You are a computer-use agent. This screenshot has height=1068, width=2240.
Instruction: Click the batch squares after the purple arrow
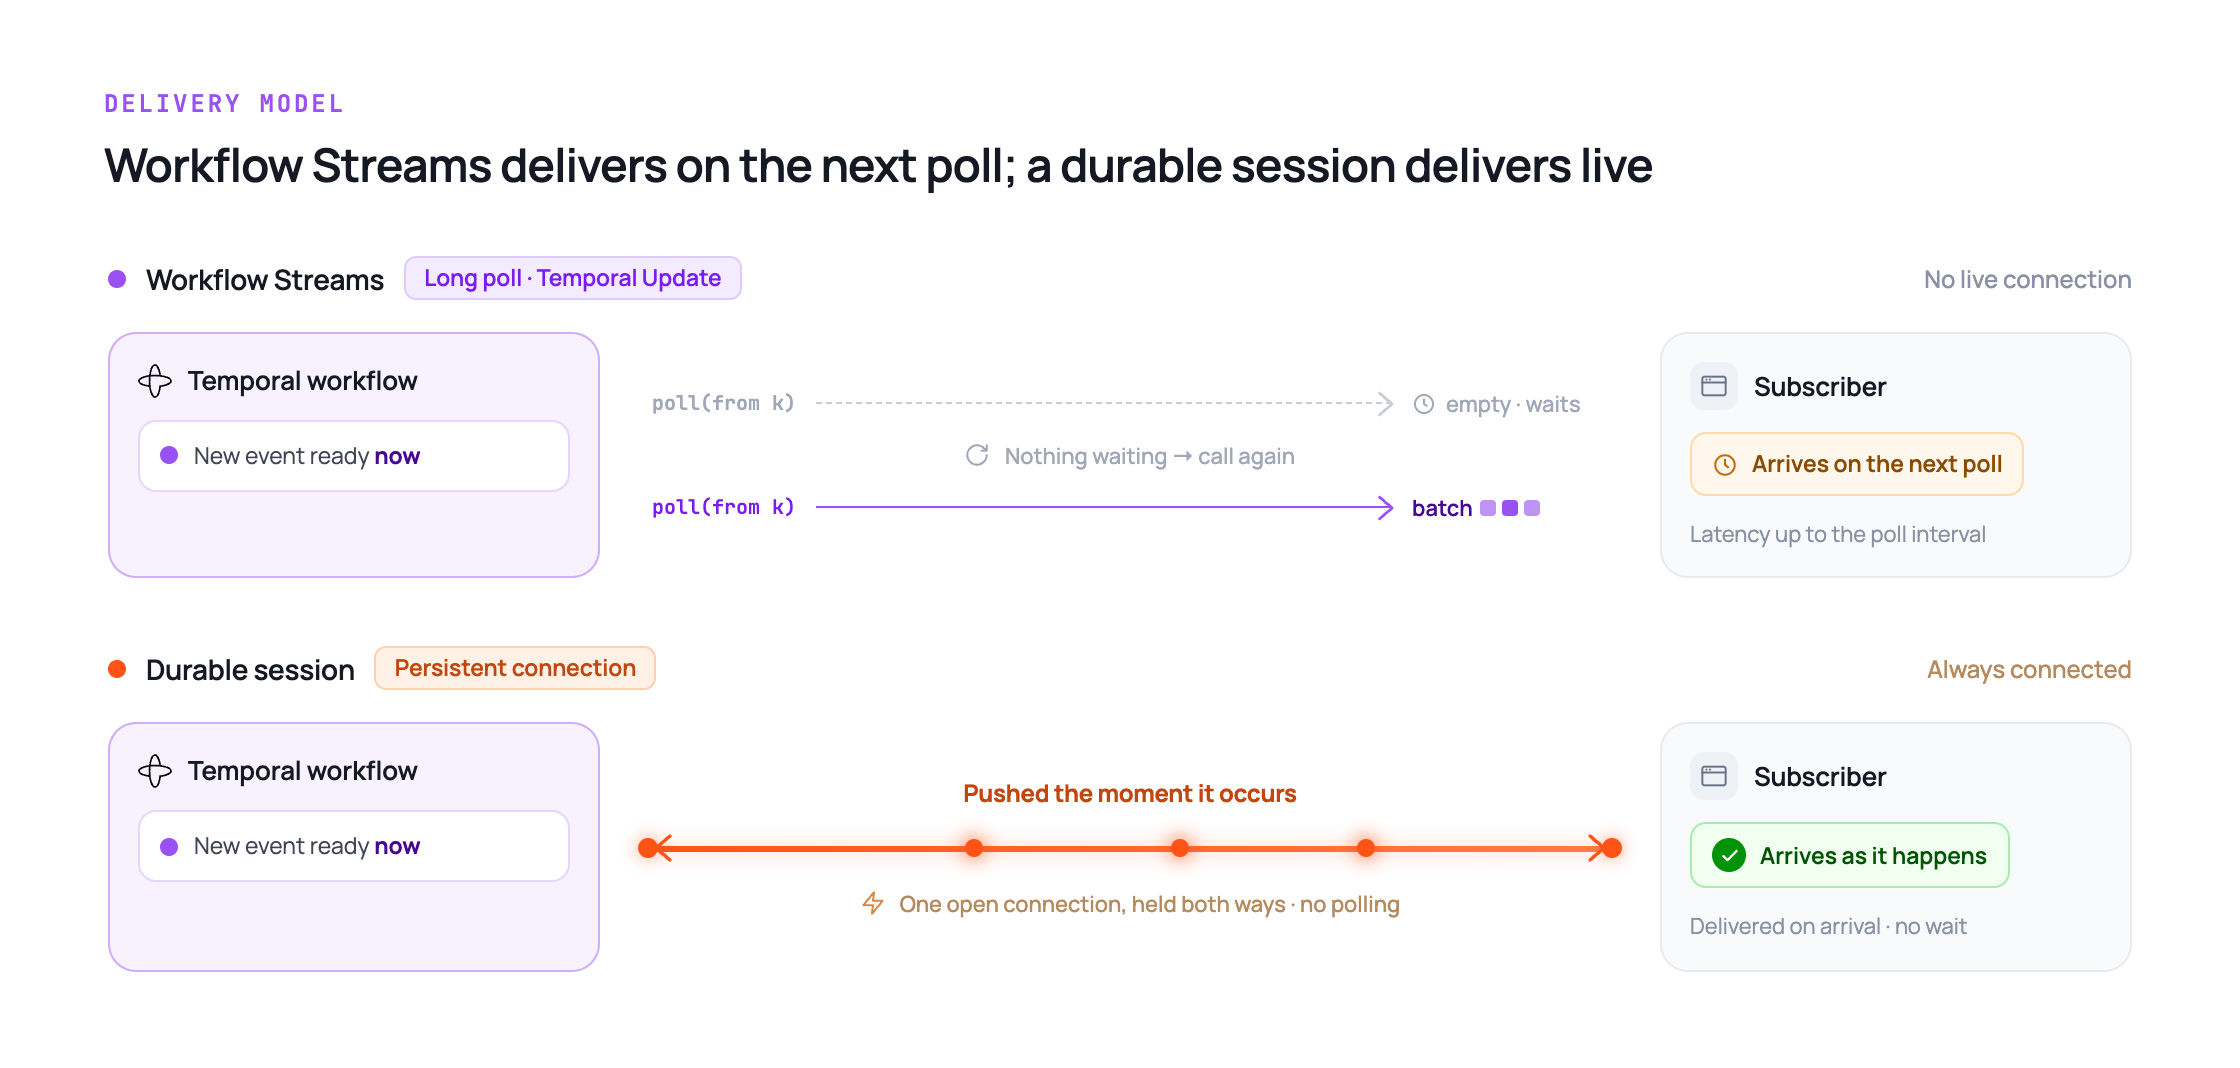[x=1510, y=508]
